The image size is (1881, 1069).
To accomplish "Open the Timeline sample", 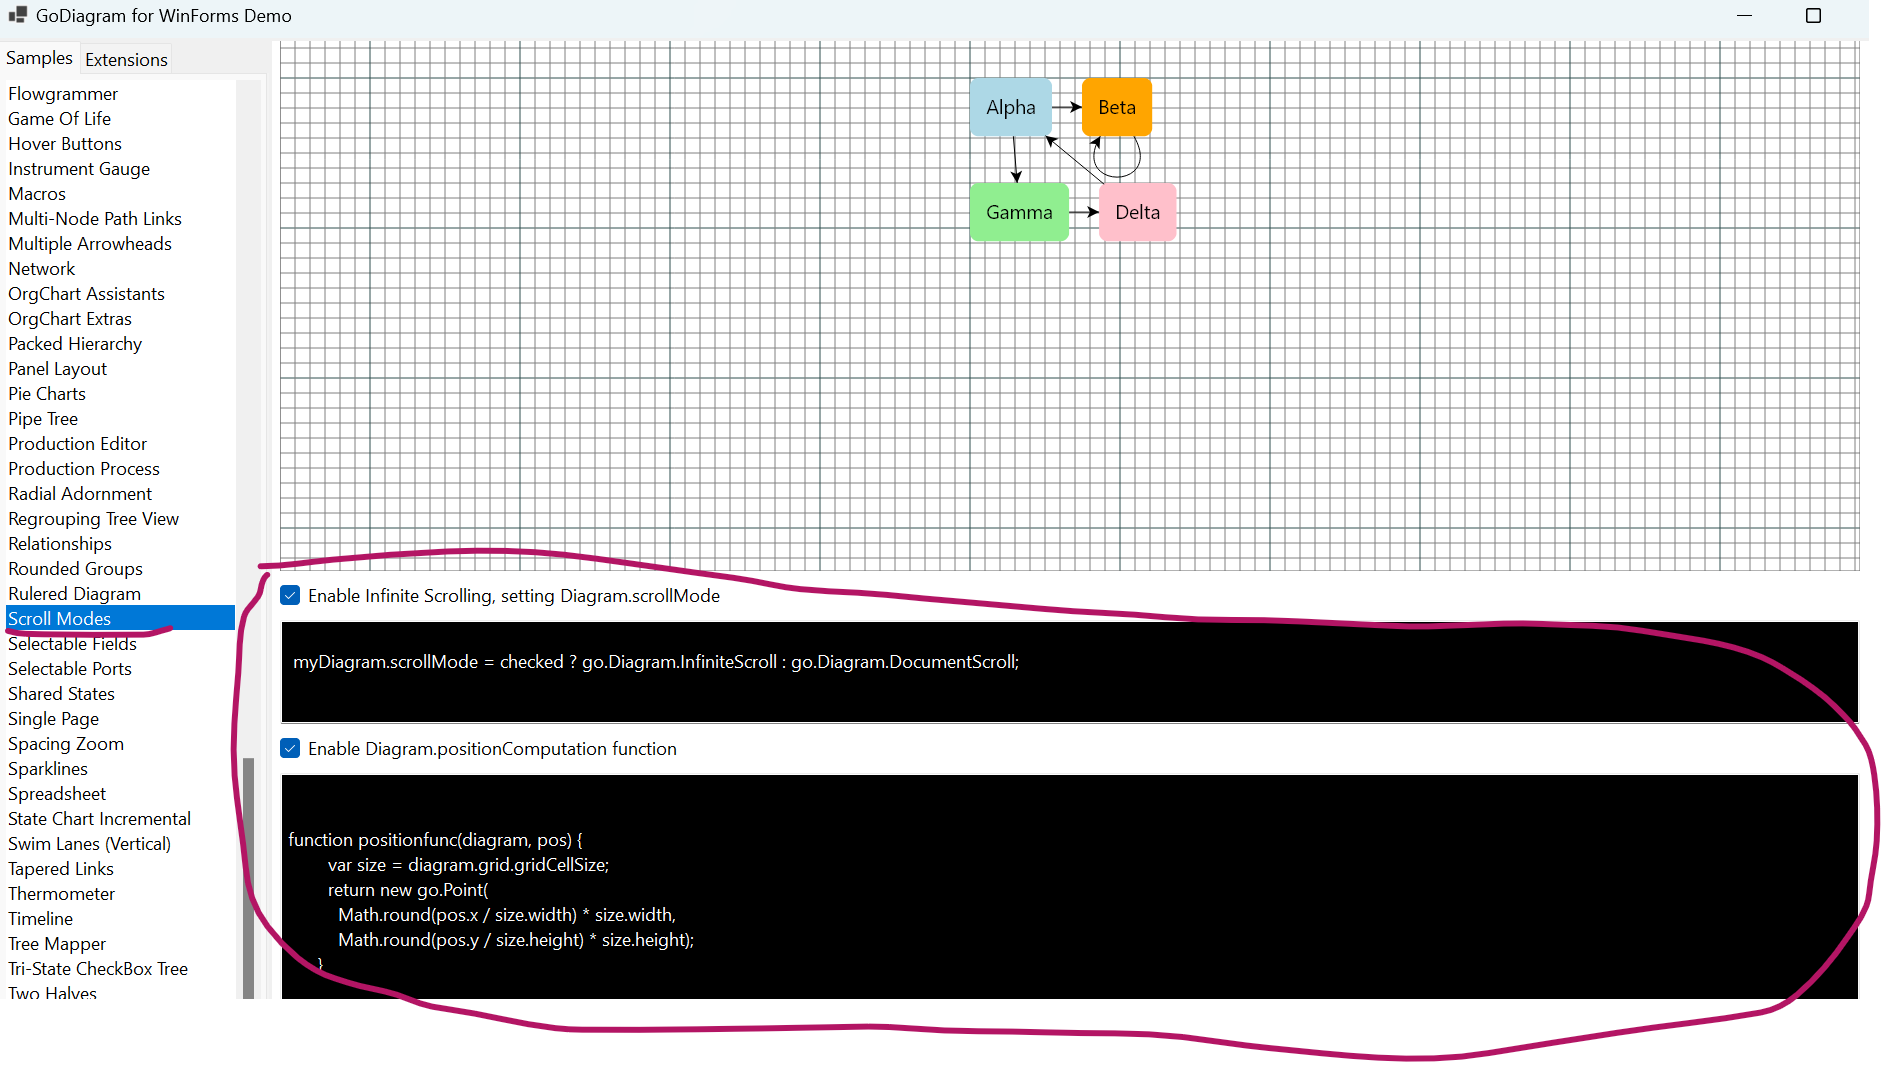I will 41,919.
